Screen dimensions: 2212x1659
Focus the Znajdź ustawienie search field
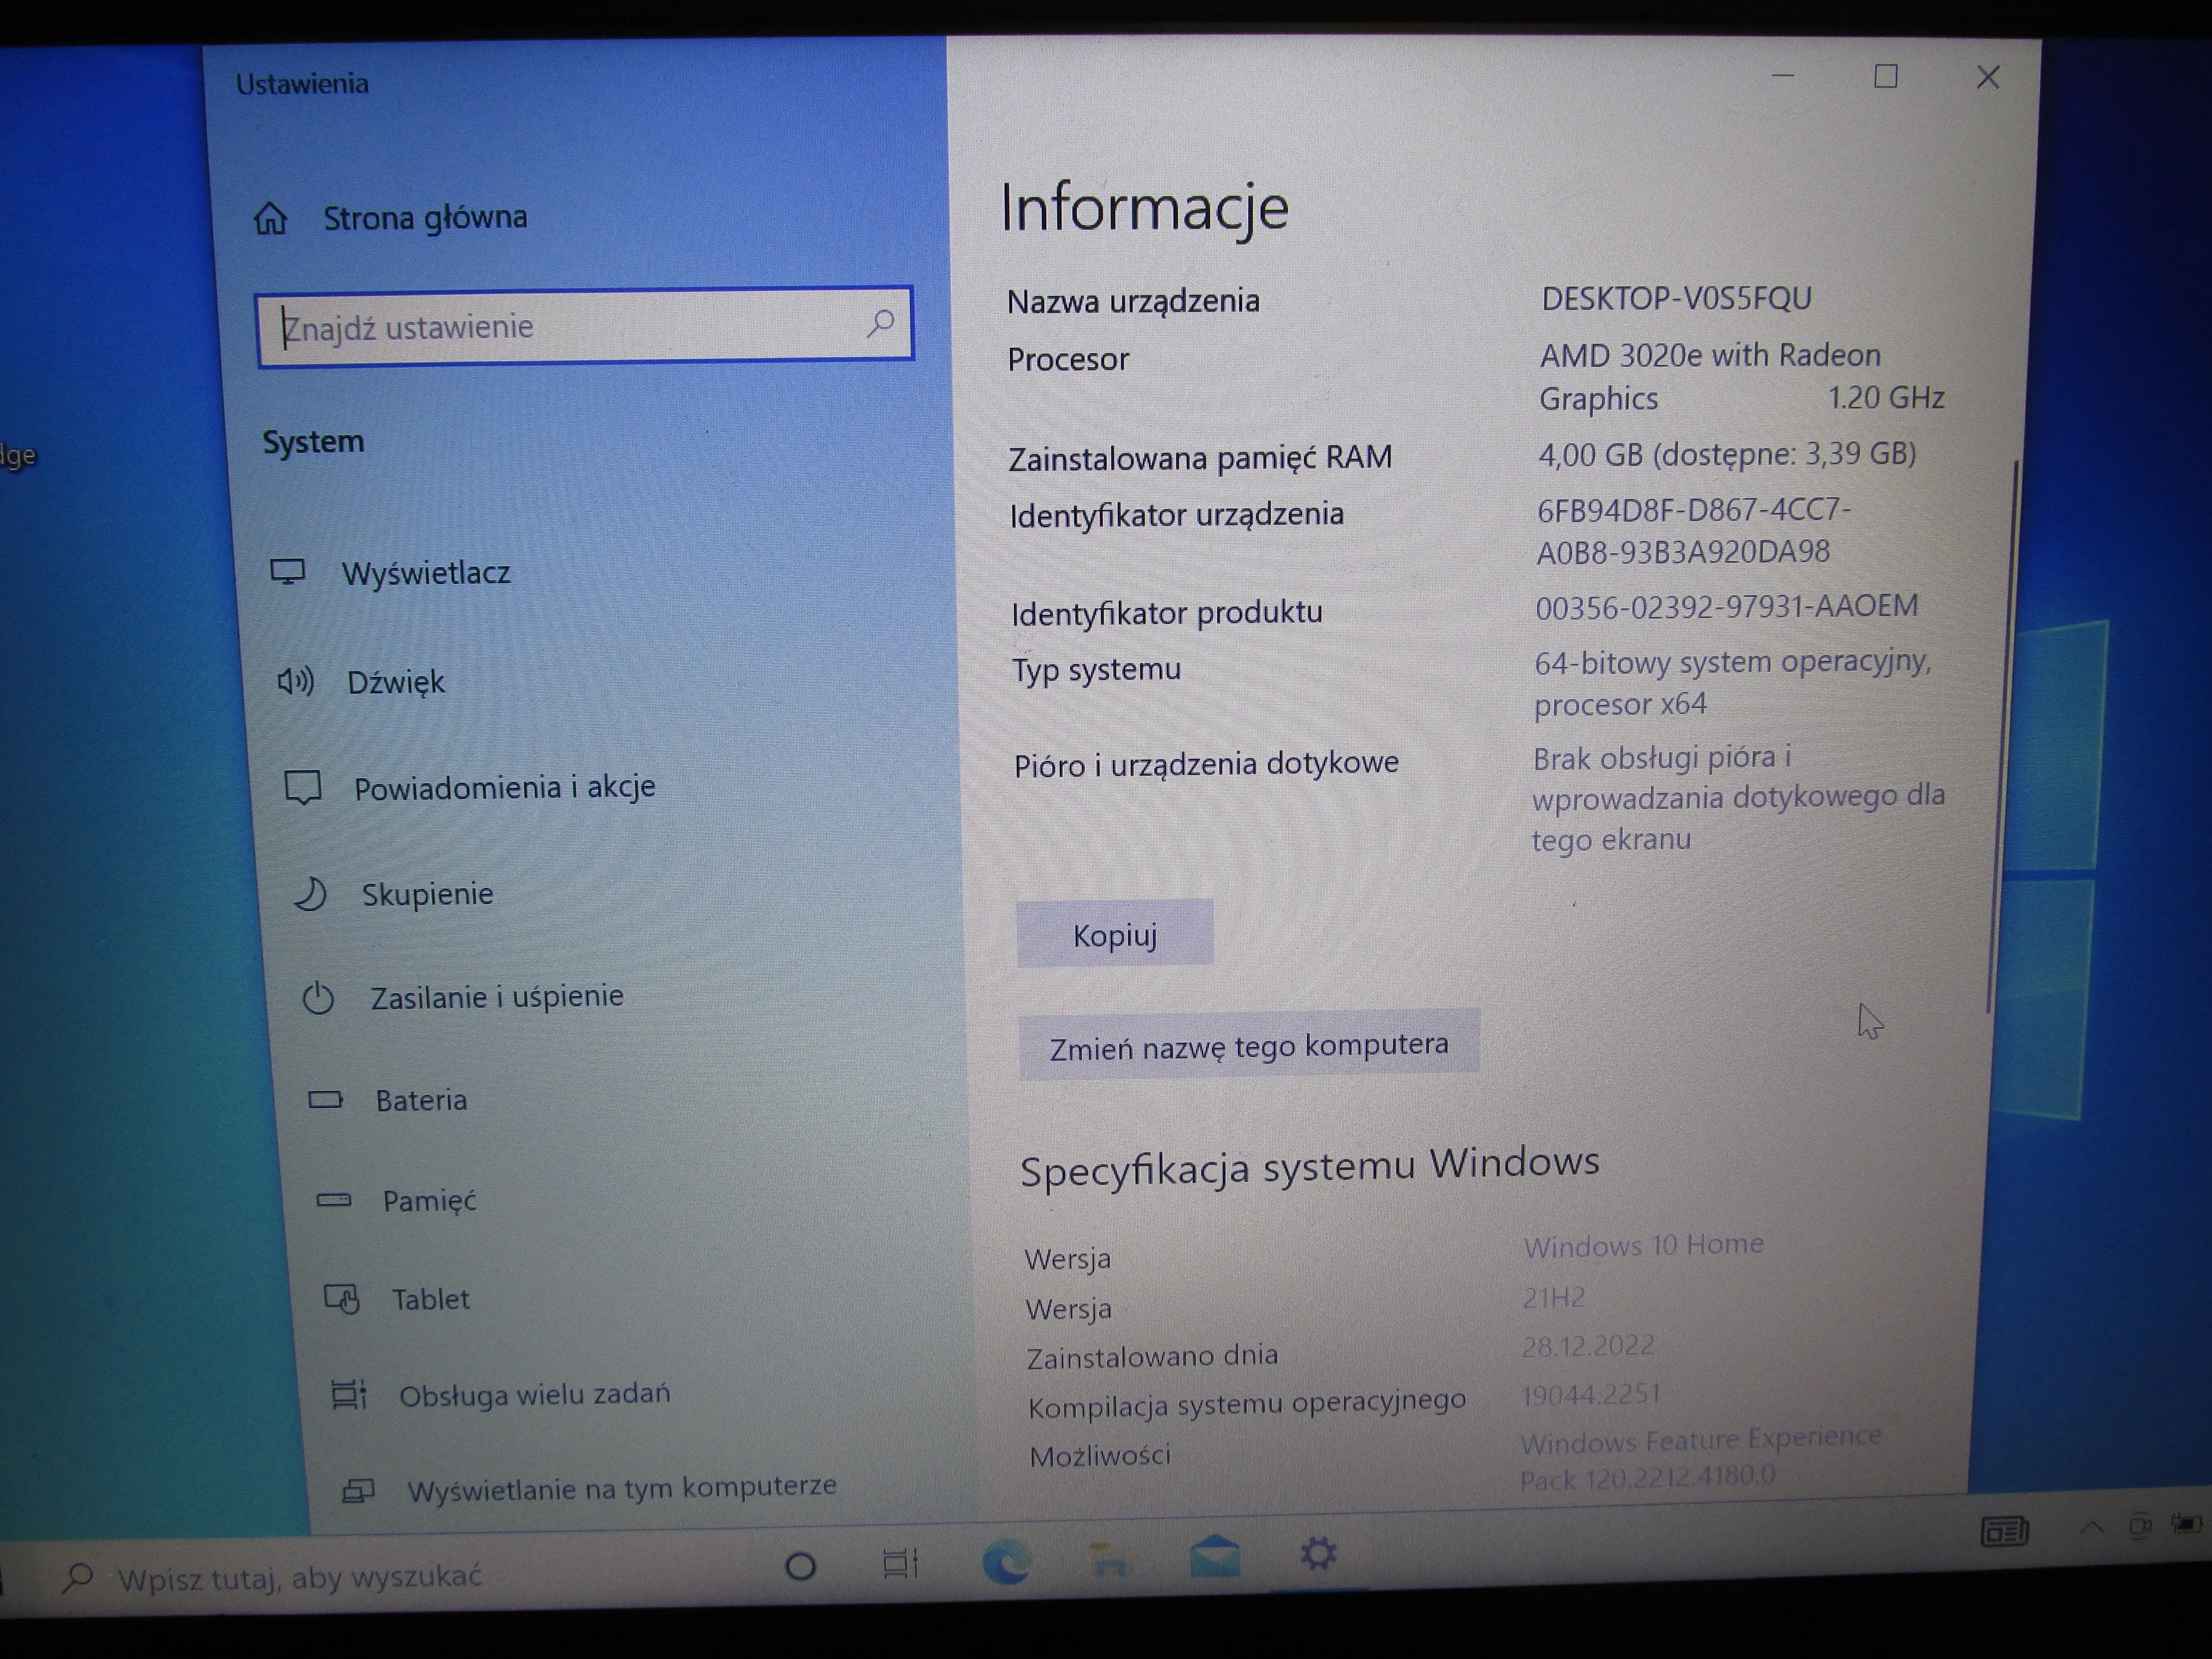pos(585,326)
